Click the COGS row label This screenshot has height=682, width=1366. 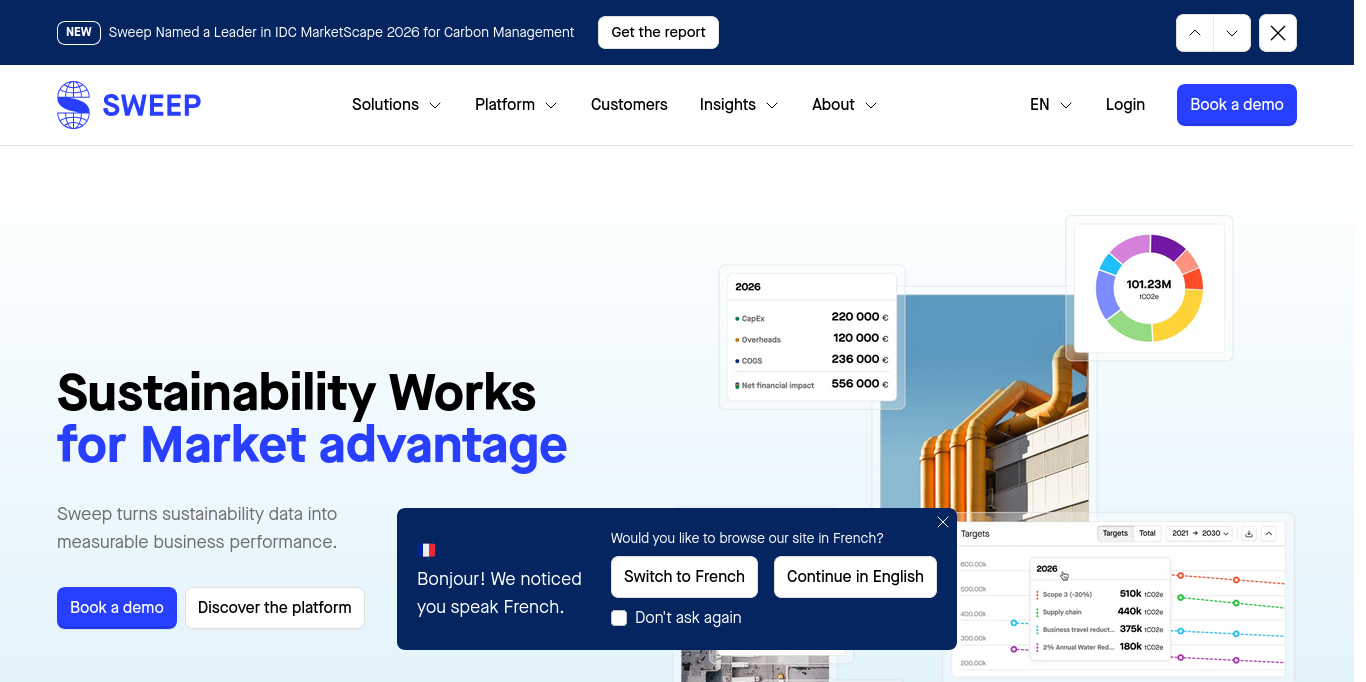[x=751, y=361]
